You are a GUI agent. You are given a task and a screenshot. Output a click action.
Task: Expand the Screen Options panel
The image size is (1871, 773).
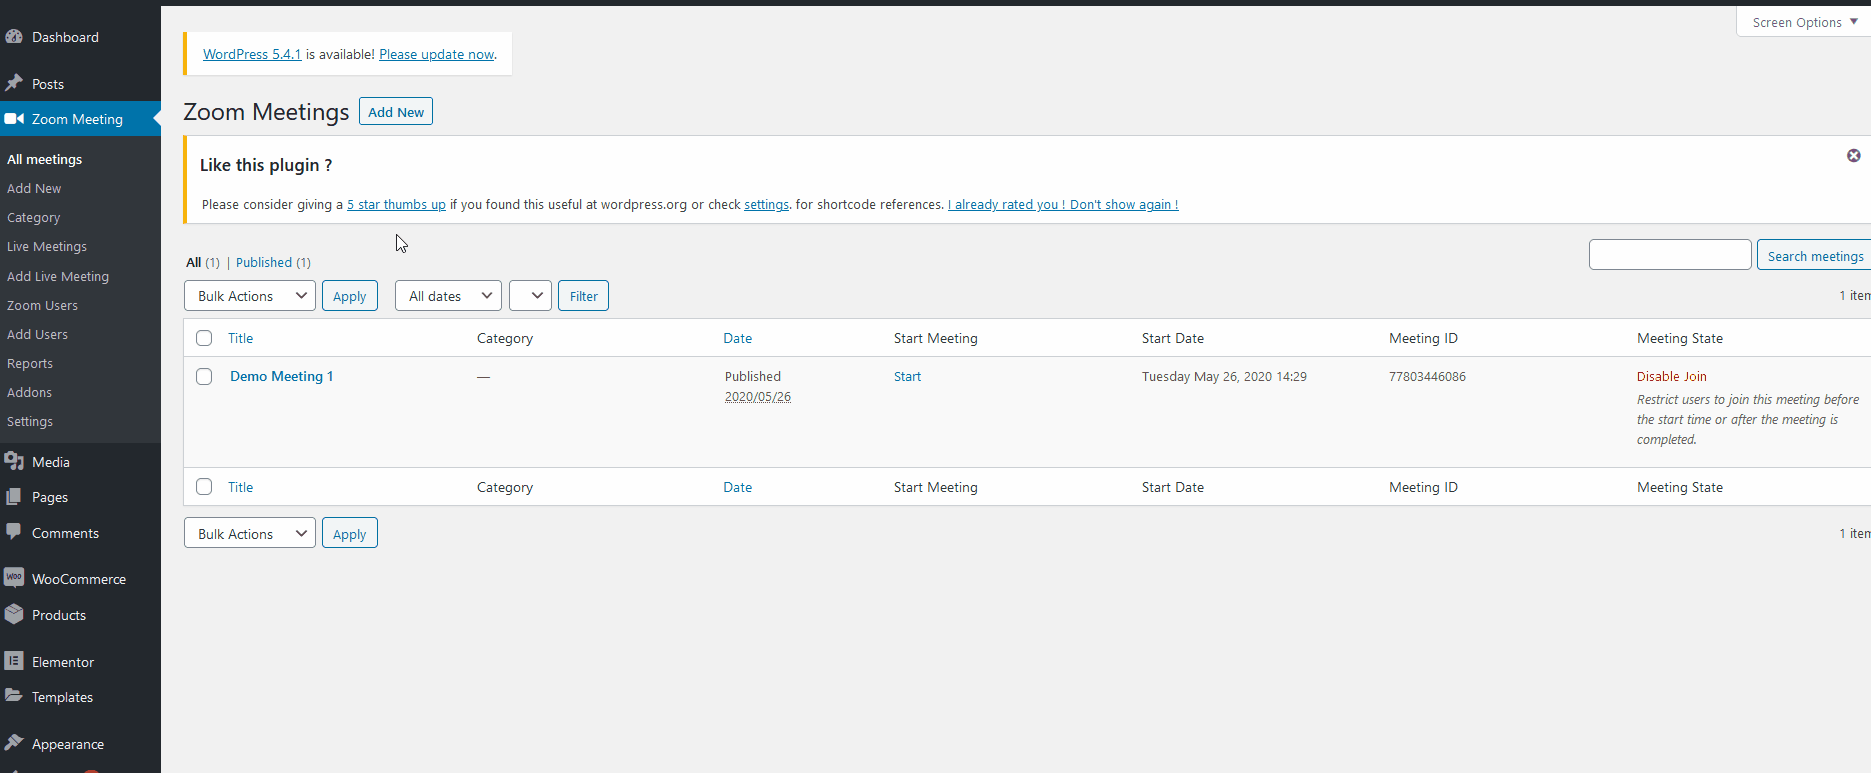coord(1804,22)
